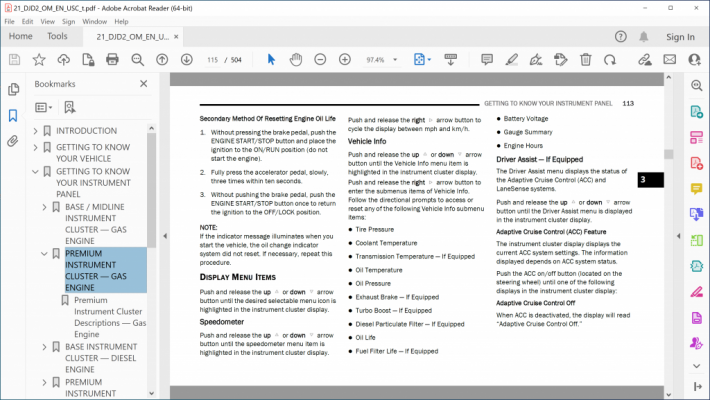Image resolution: width=710 pixels, height=400 pixels.
Task: Print the document with the printer icon
Action: tap(112, 59)
